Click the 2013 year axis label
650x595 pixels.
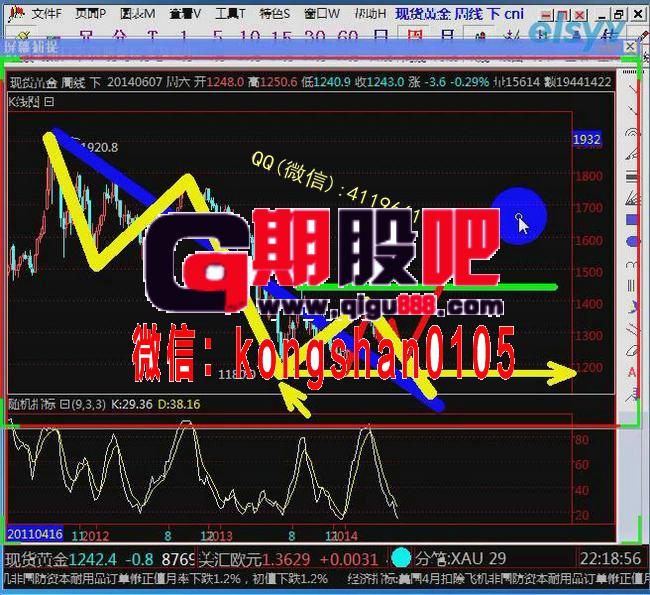coord(219,536)
